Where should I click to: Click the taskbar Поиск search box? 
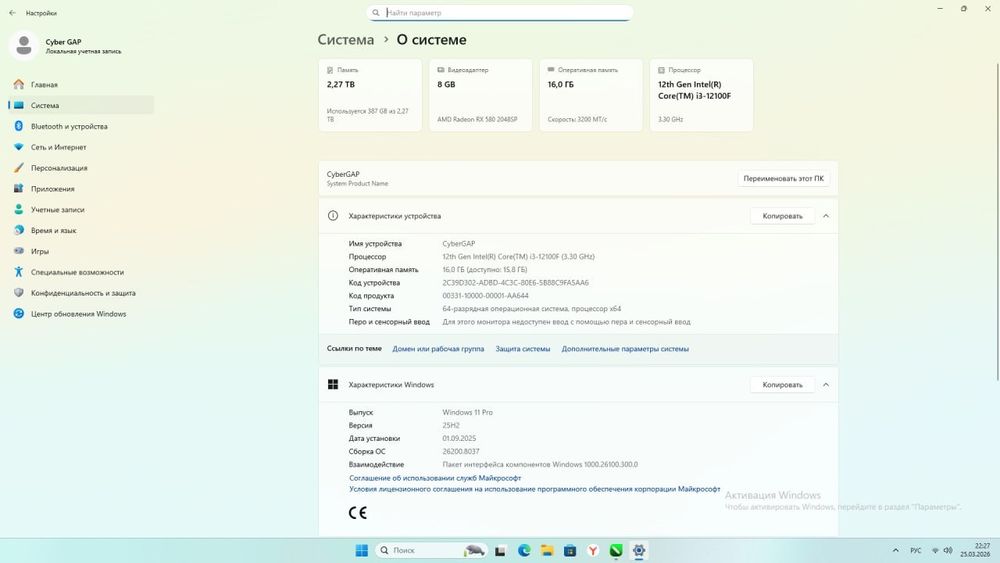click(x=432, y=550)
